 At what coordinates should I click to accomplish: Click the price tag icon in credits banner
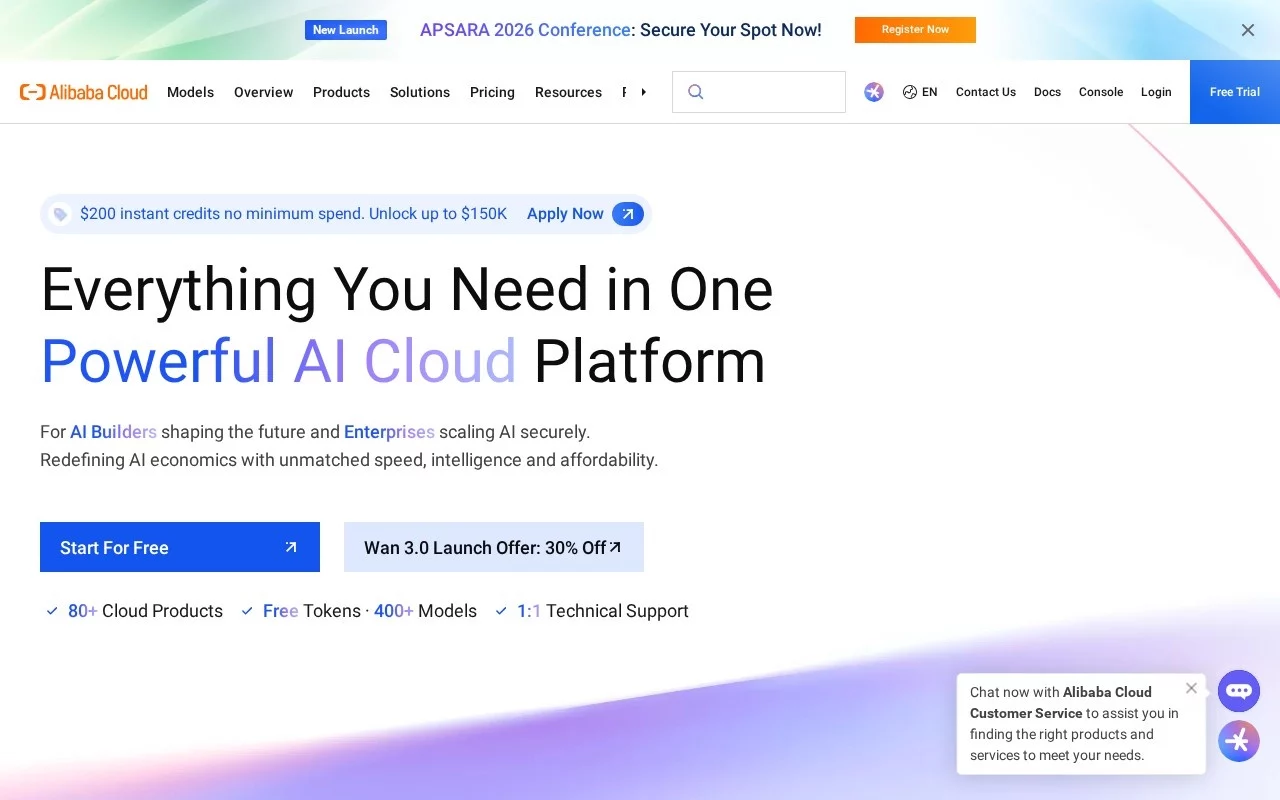pyautogui.click(x=60, y=214)
